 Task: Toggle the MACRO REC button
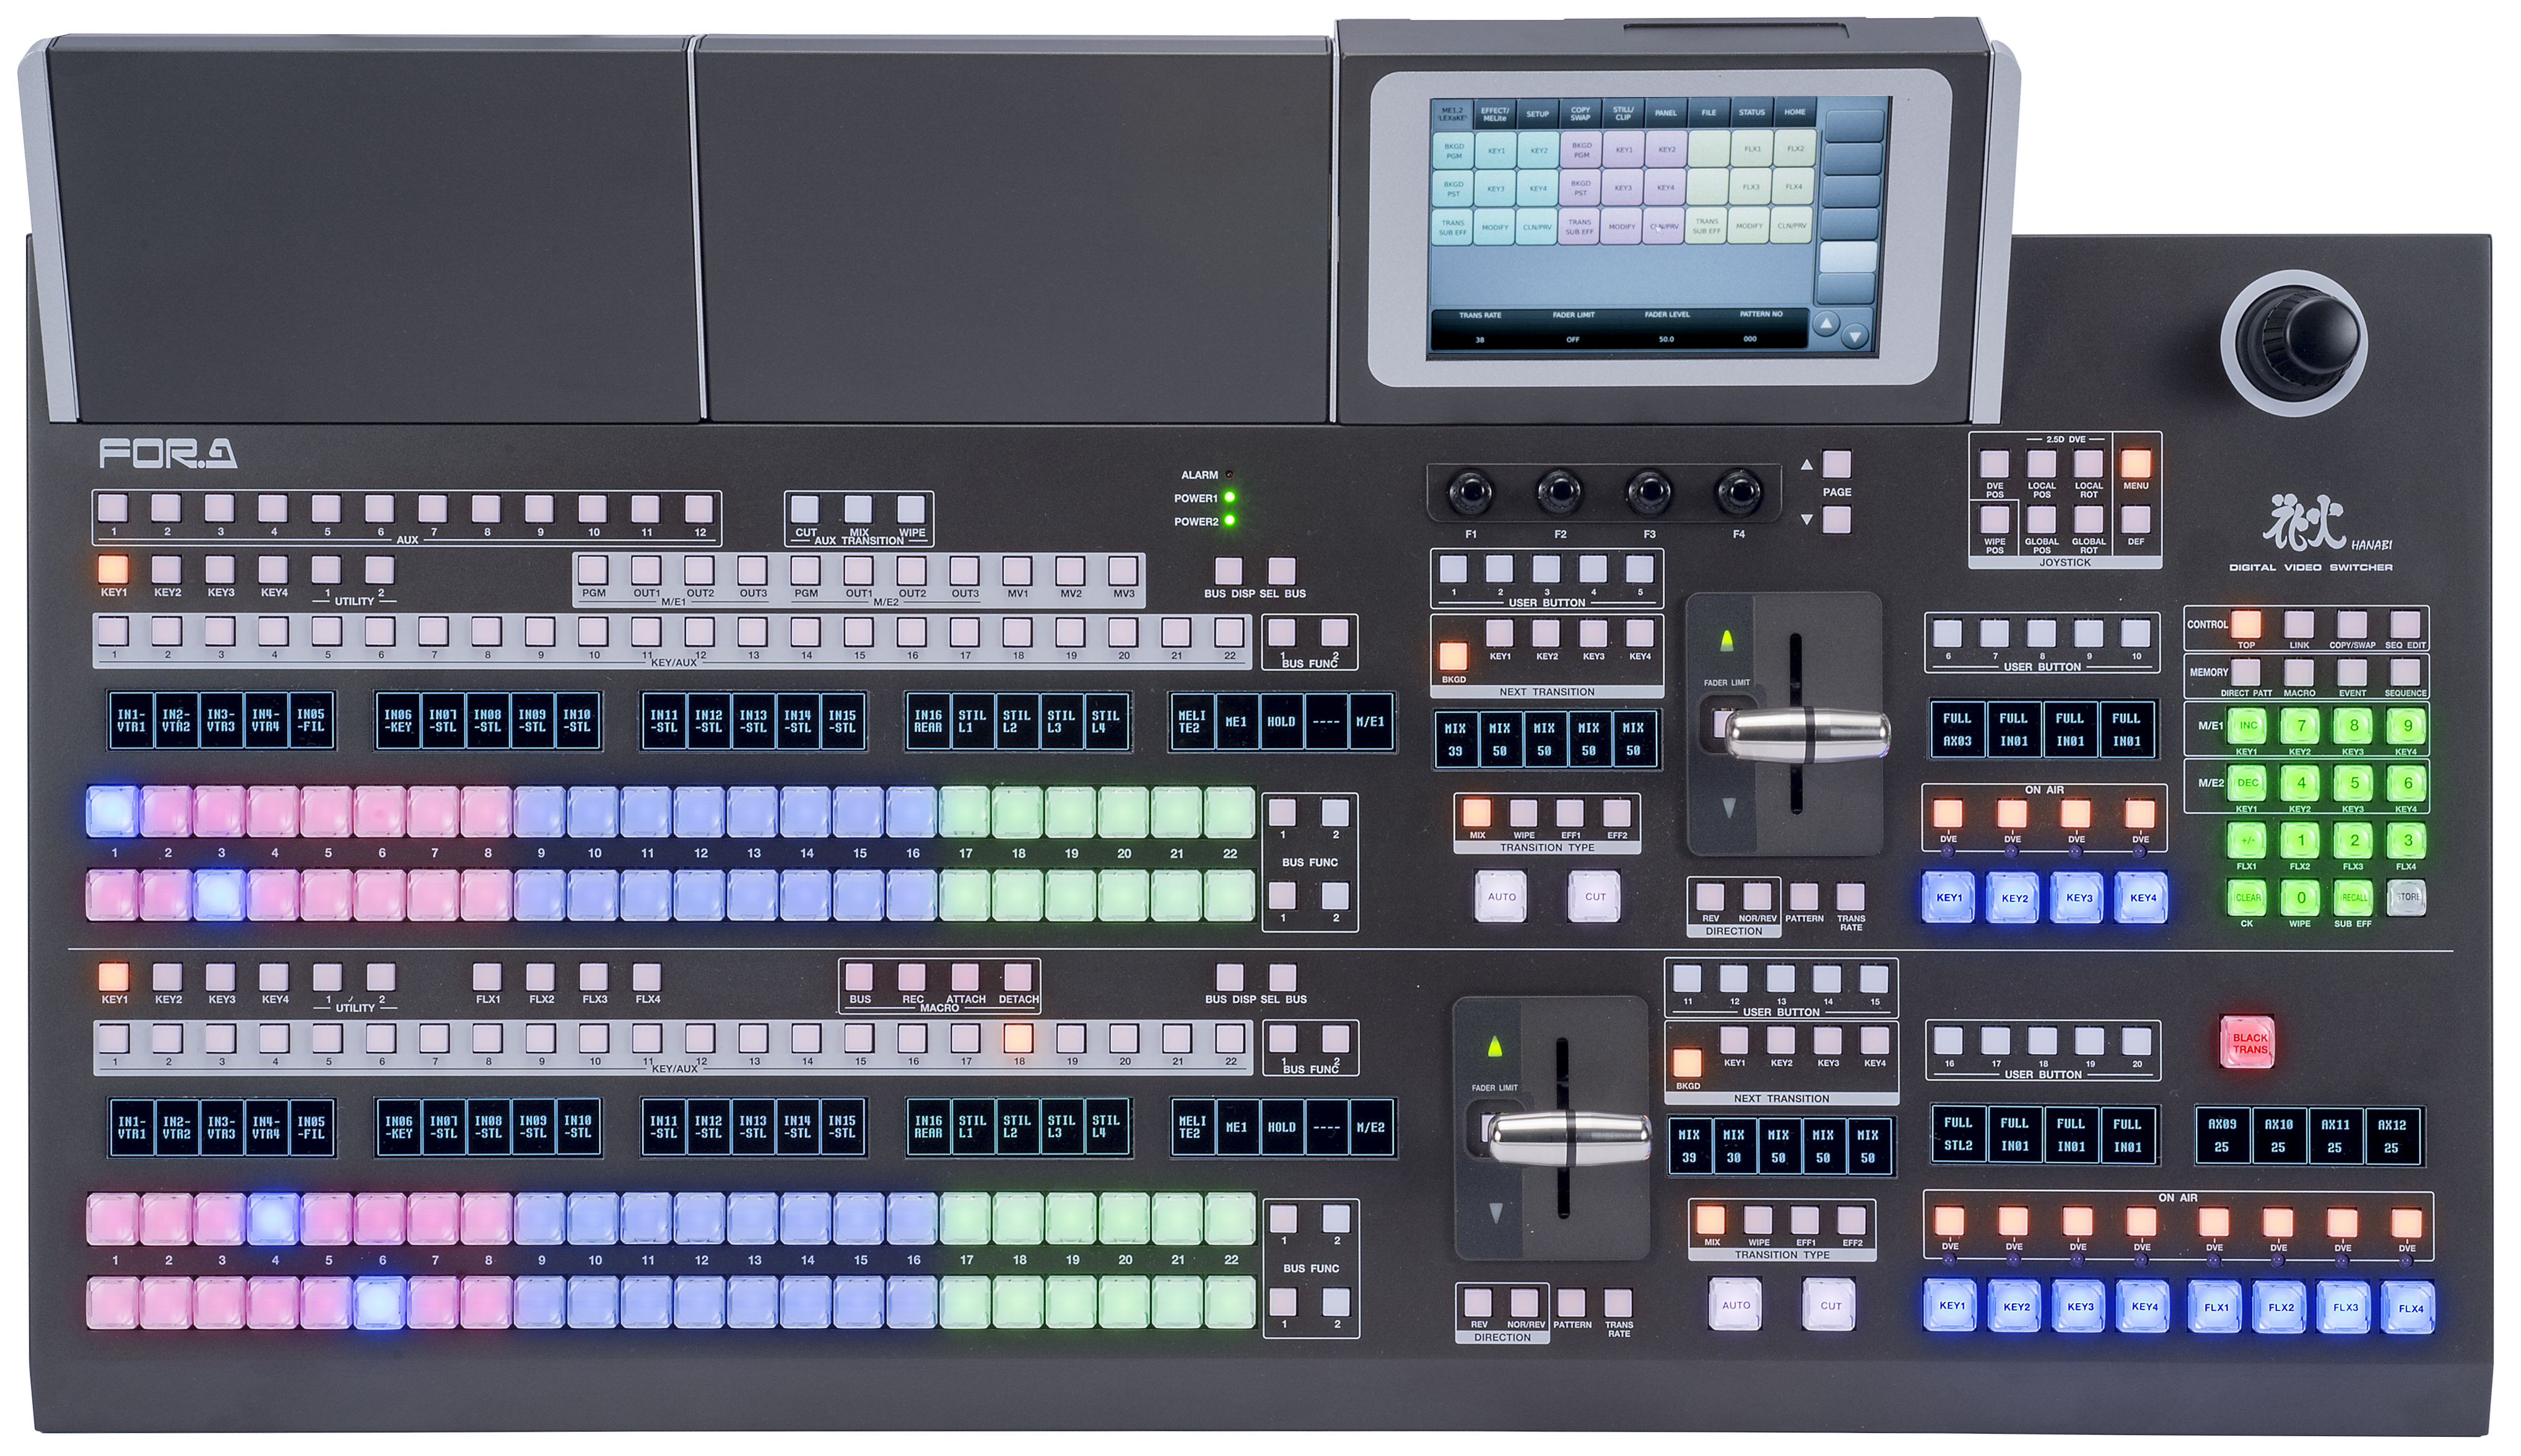911,976
